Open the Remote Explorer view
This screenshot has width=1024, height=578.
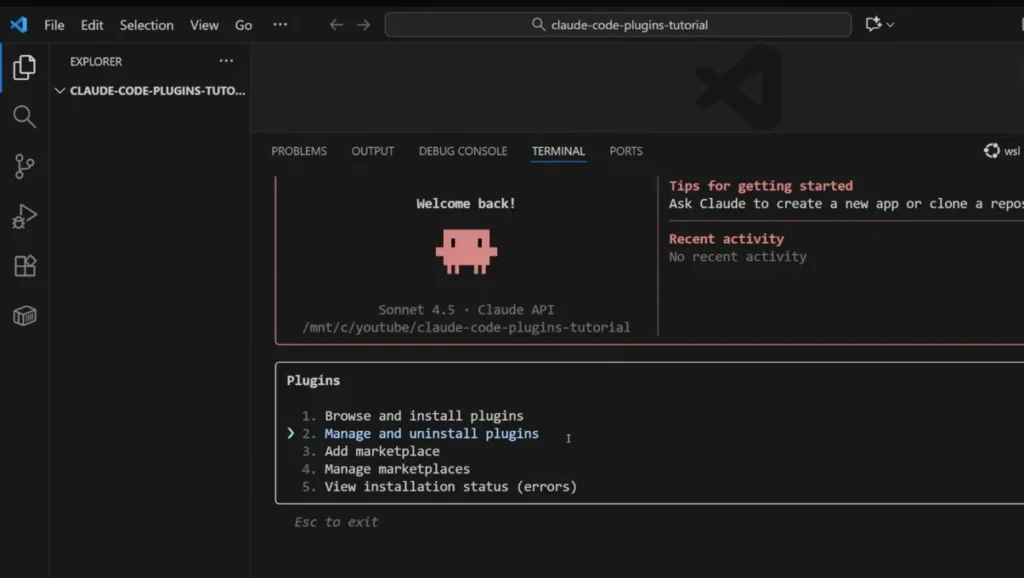[24, 314]
